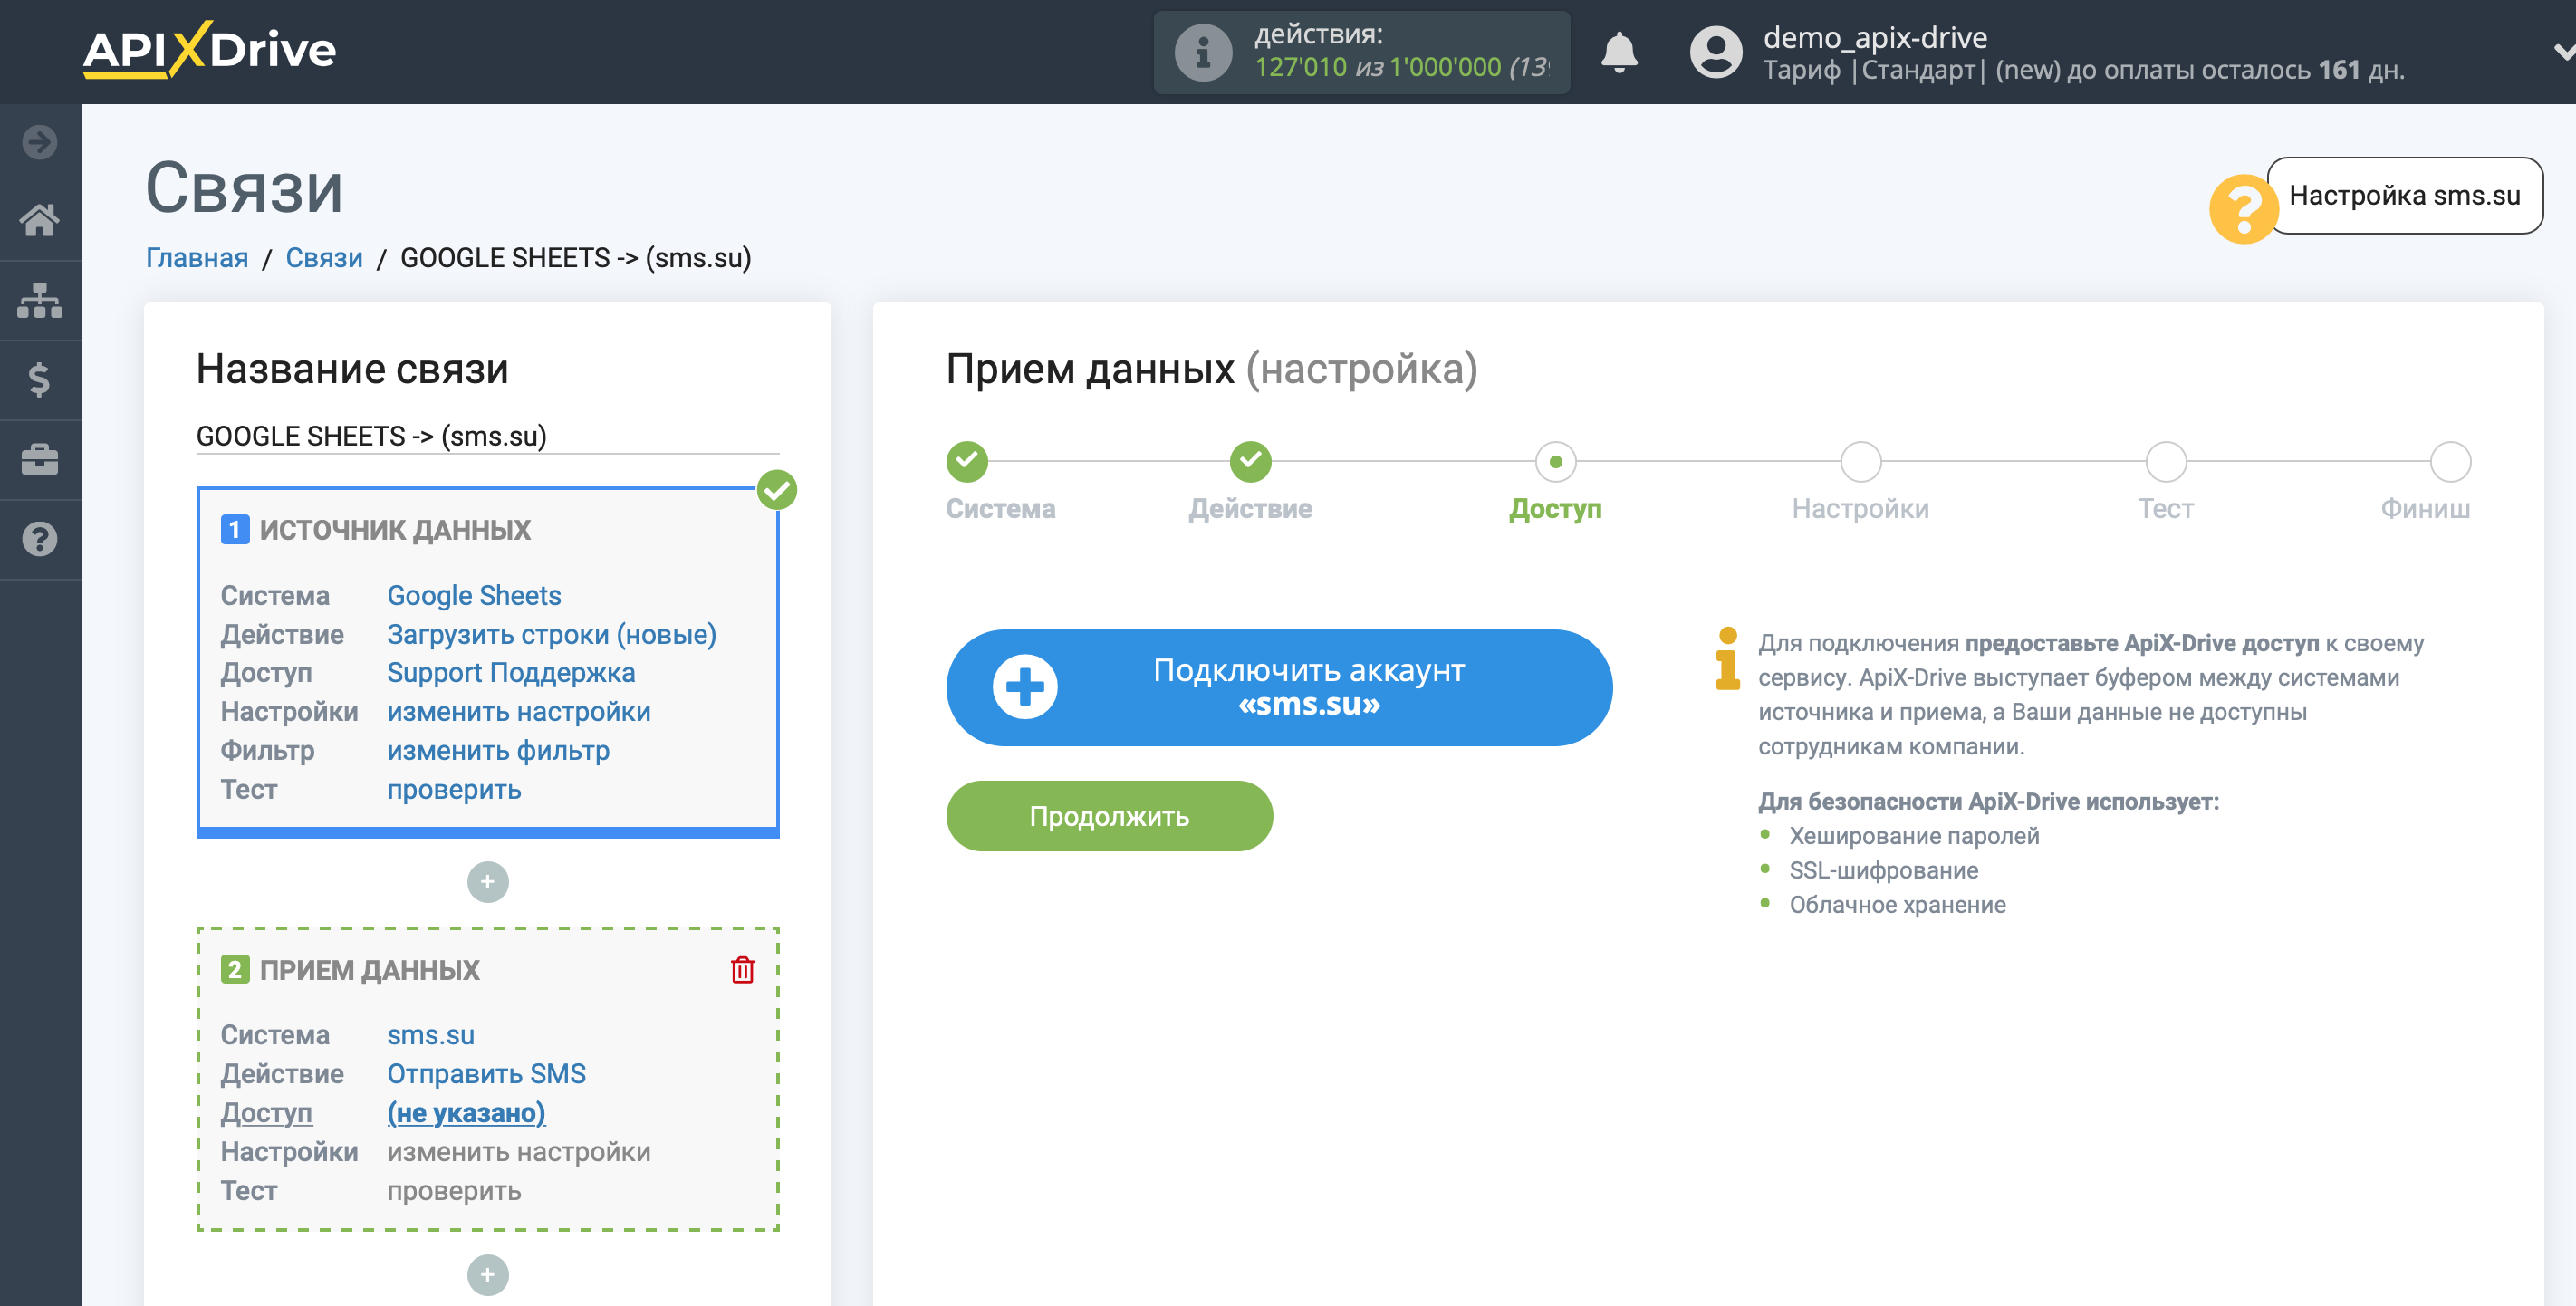
Task: Add a block with the plus below the receiver
Action: pos(488,1275)
